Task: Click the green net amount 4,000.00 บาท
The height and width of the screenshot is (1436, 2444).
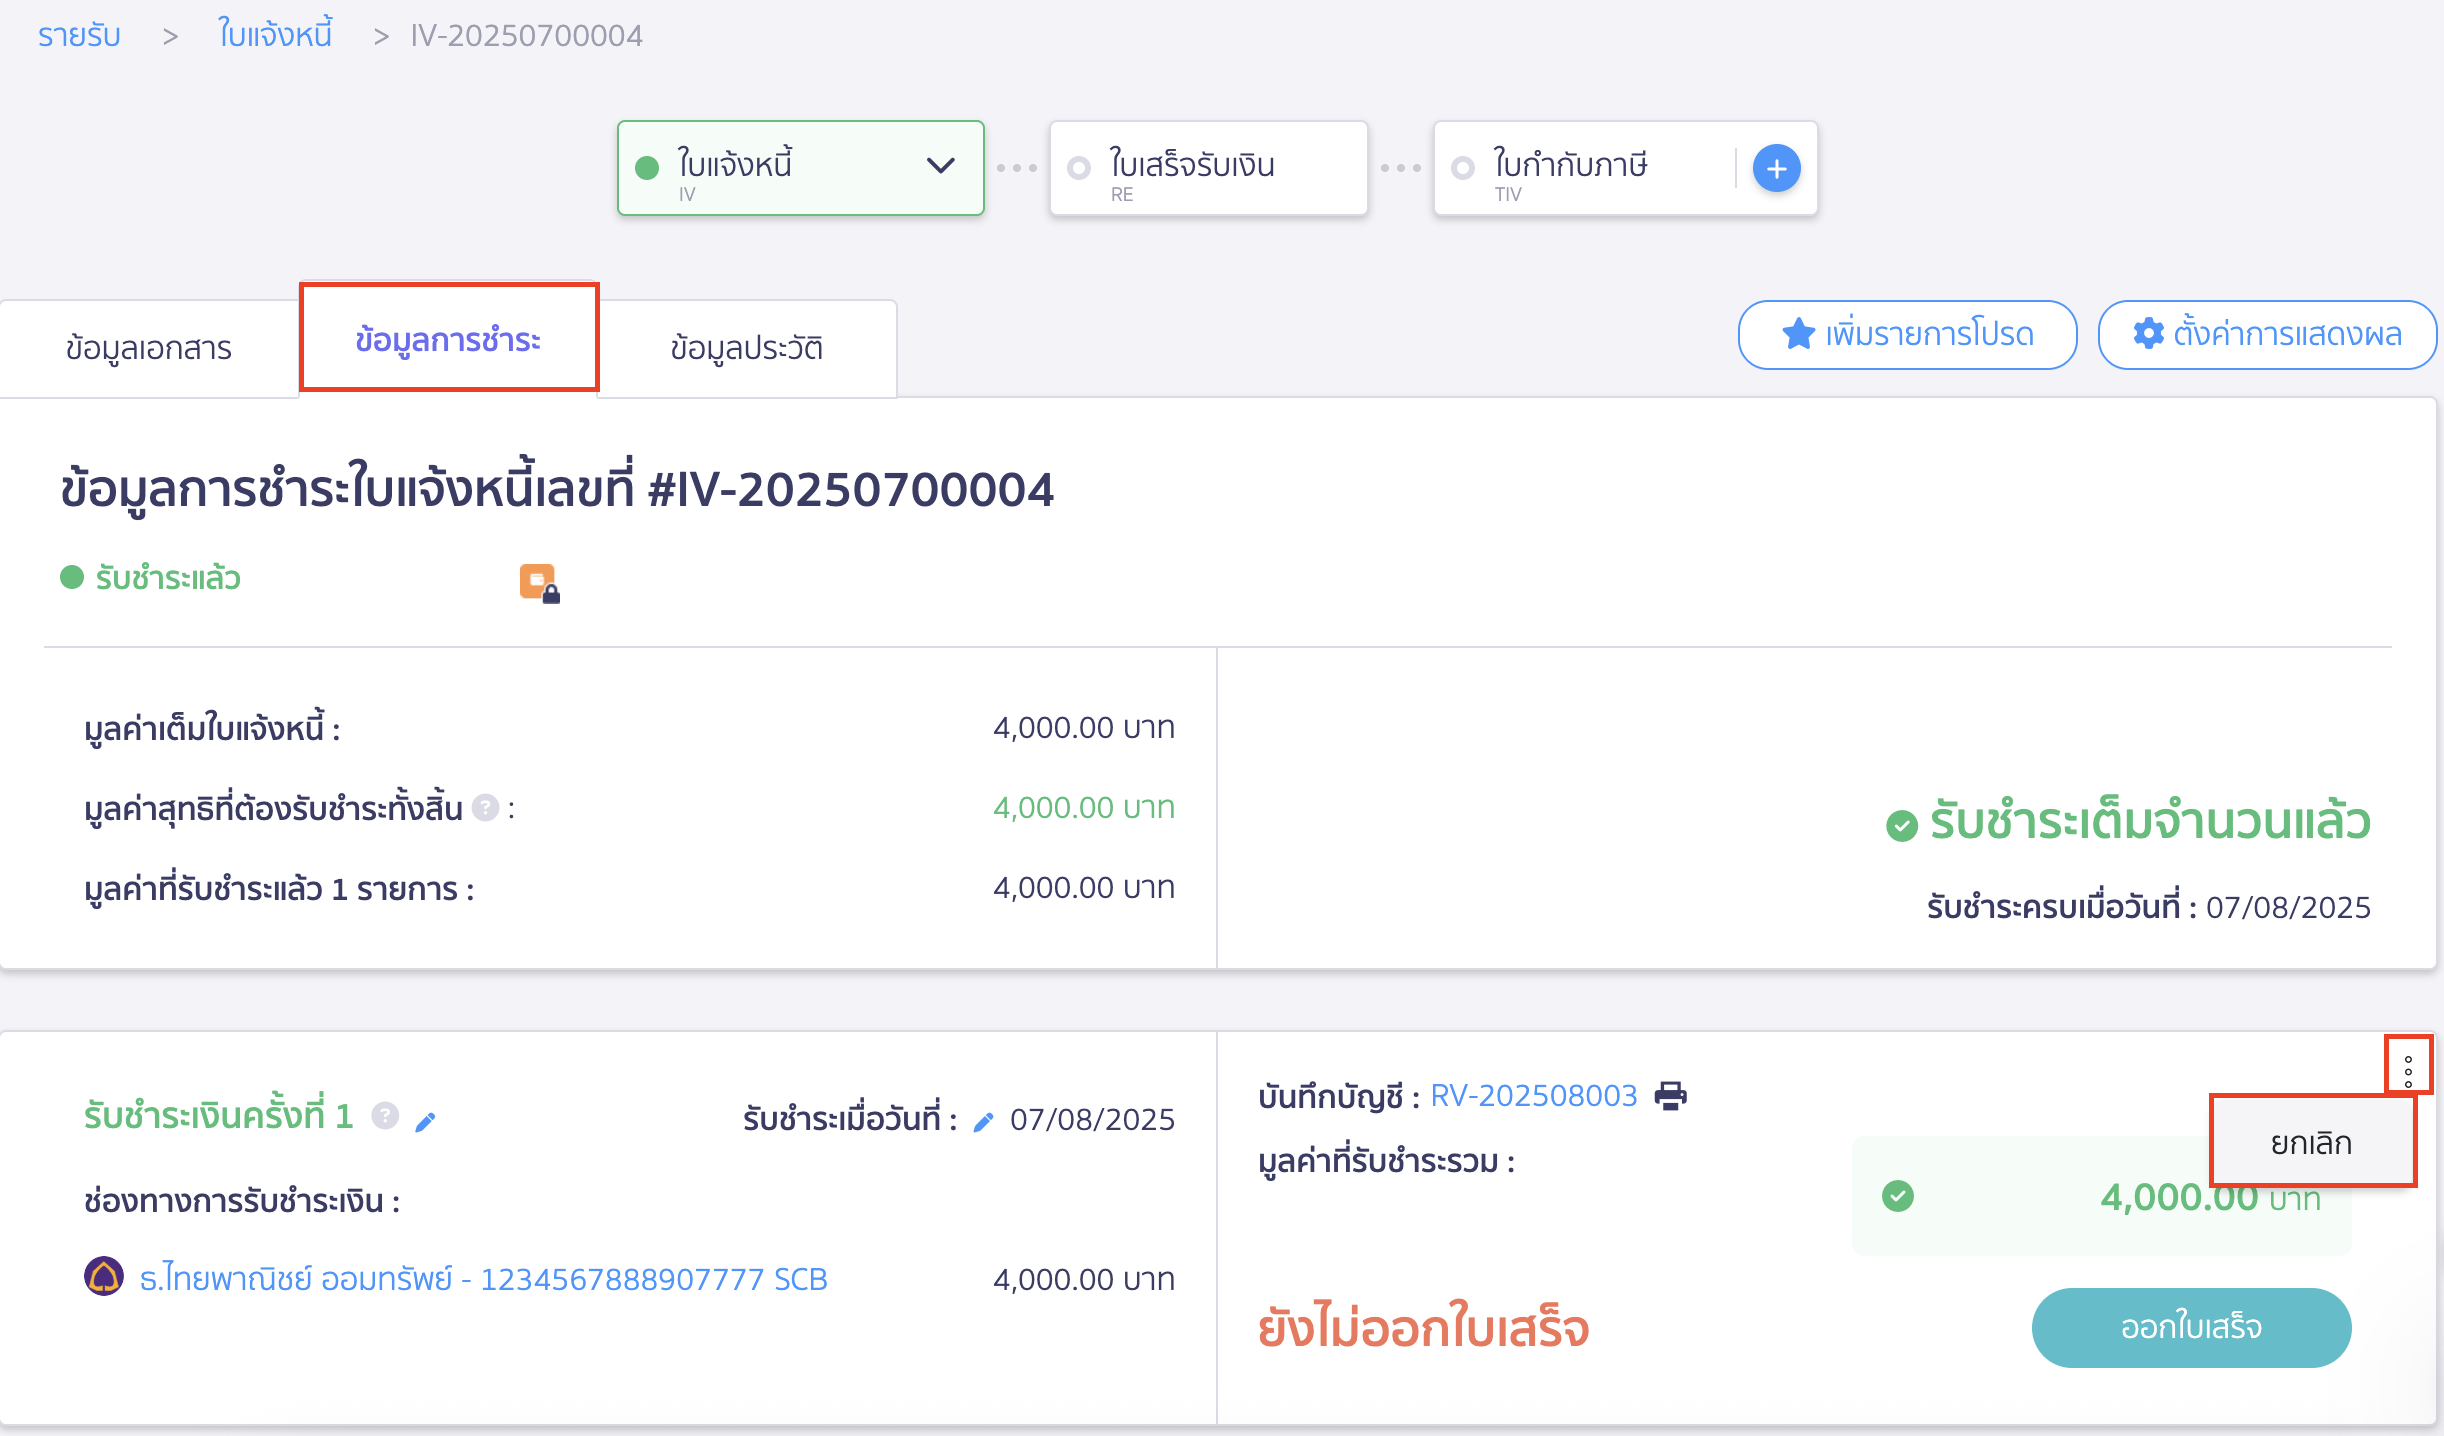Action: click(x=1084, y=807)
